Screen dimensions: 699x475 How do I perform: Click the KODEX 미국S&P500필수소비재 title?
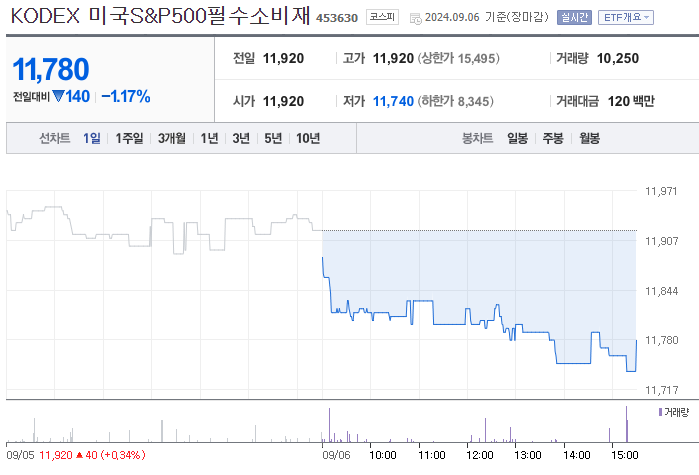pos(160,16)
